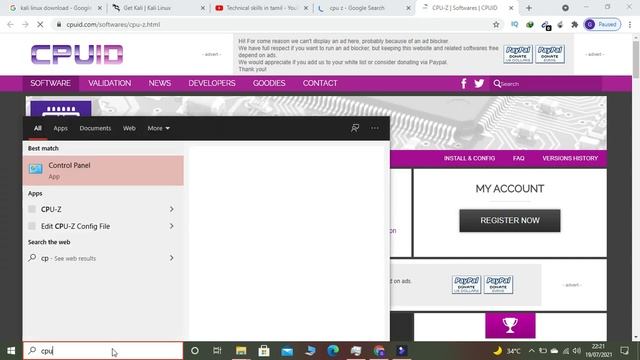Open Chrome extensions puzzle icon
Image resolution: width=640 pixels, height=360 pixels.
point(575,24)
